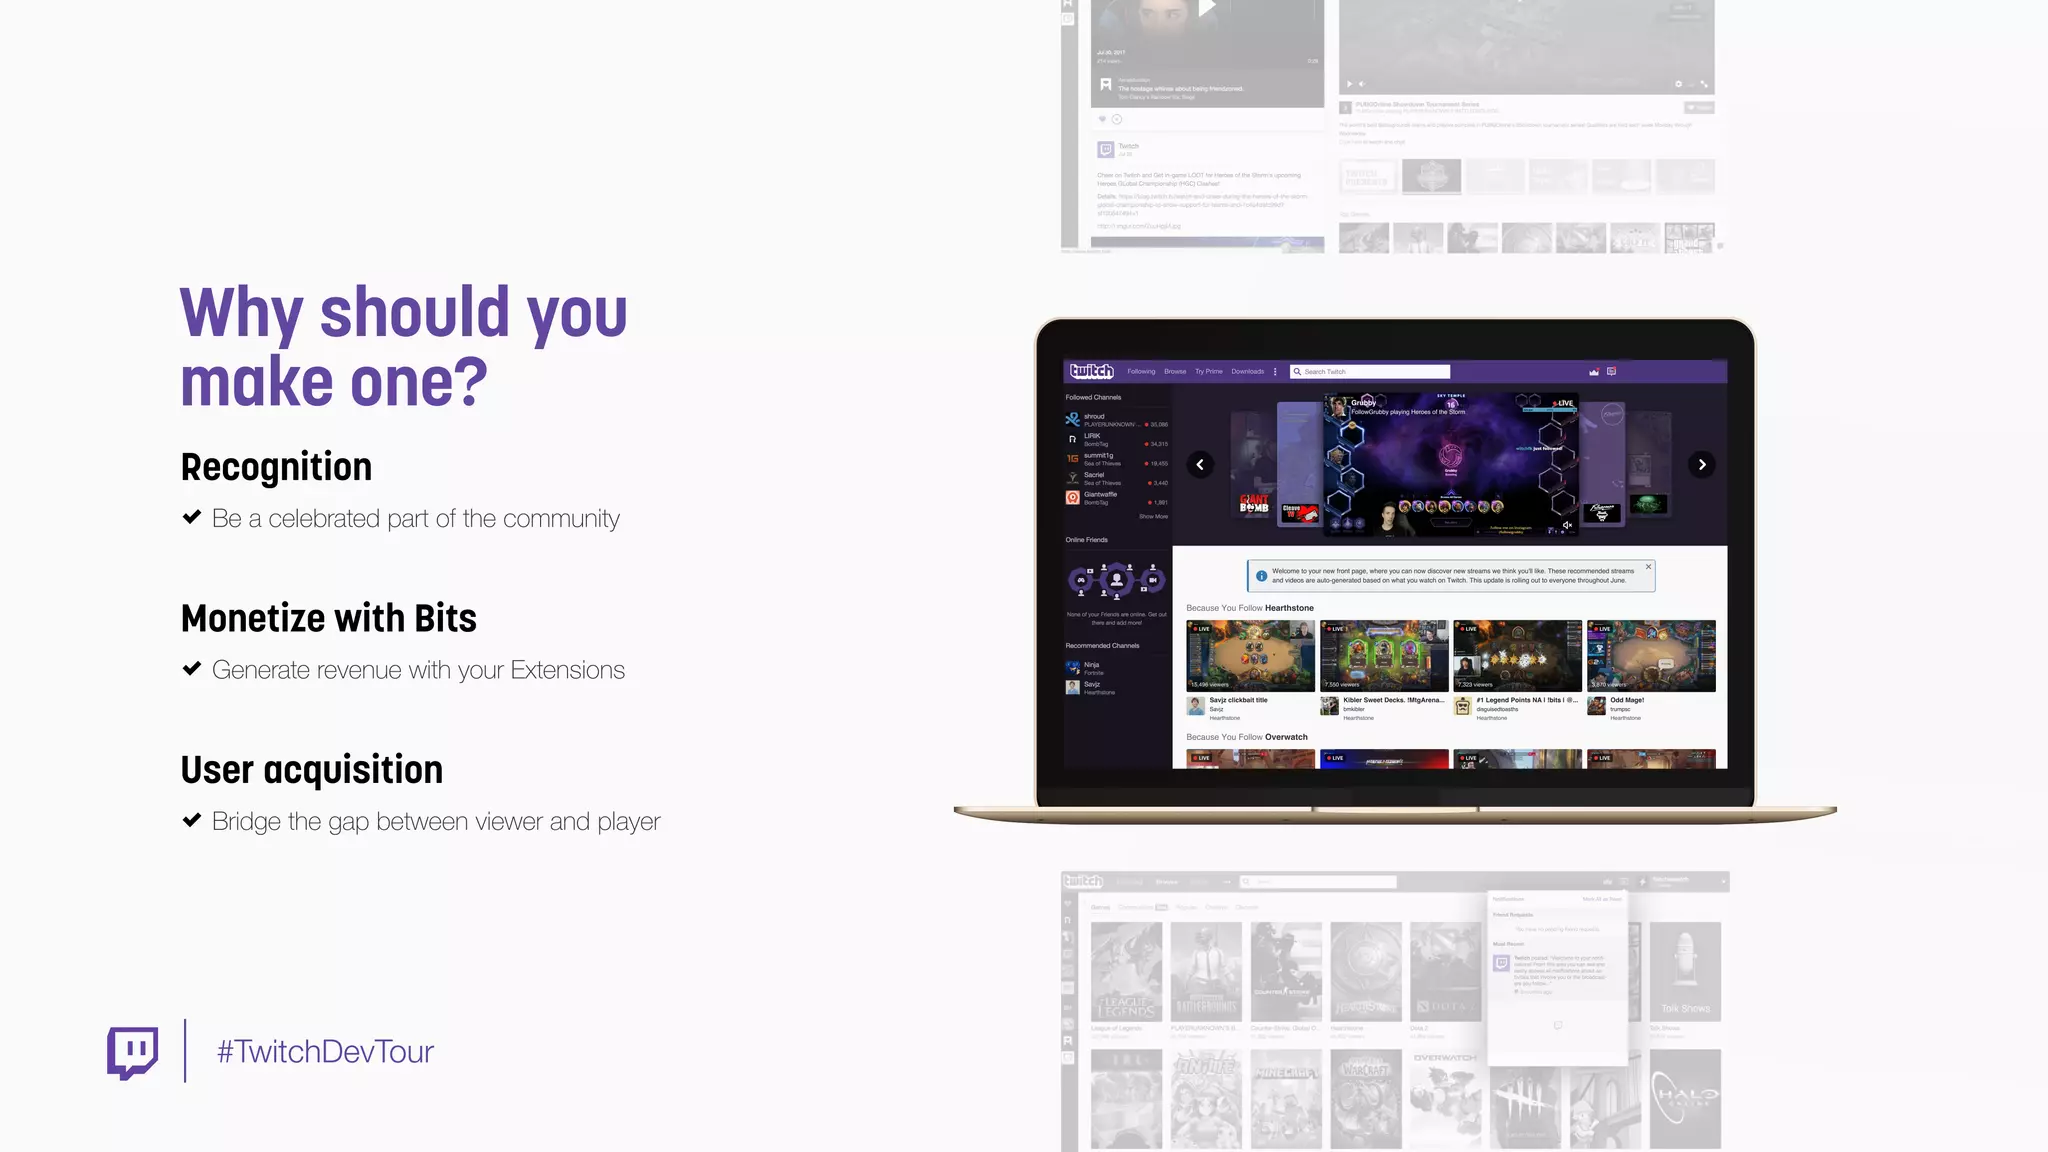Open the Browse menu item

[x=1175, y=371]
